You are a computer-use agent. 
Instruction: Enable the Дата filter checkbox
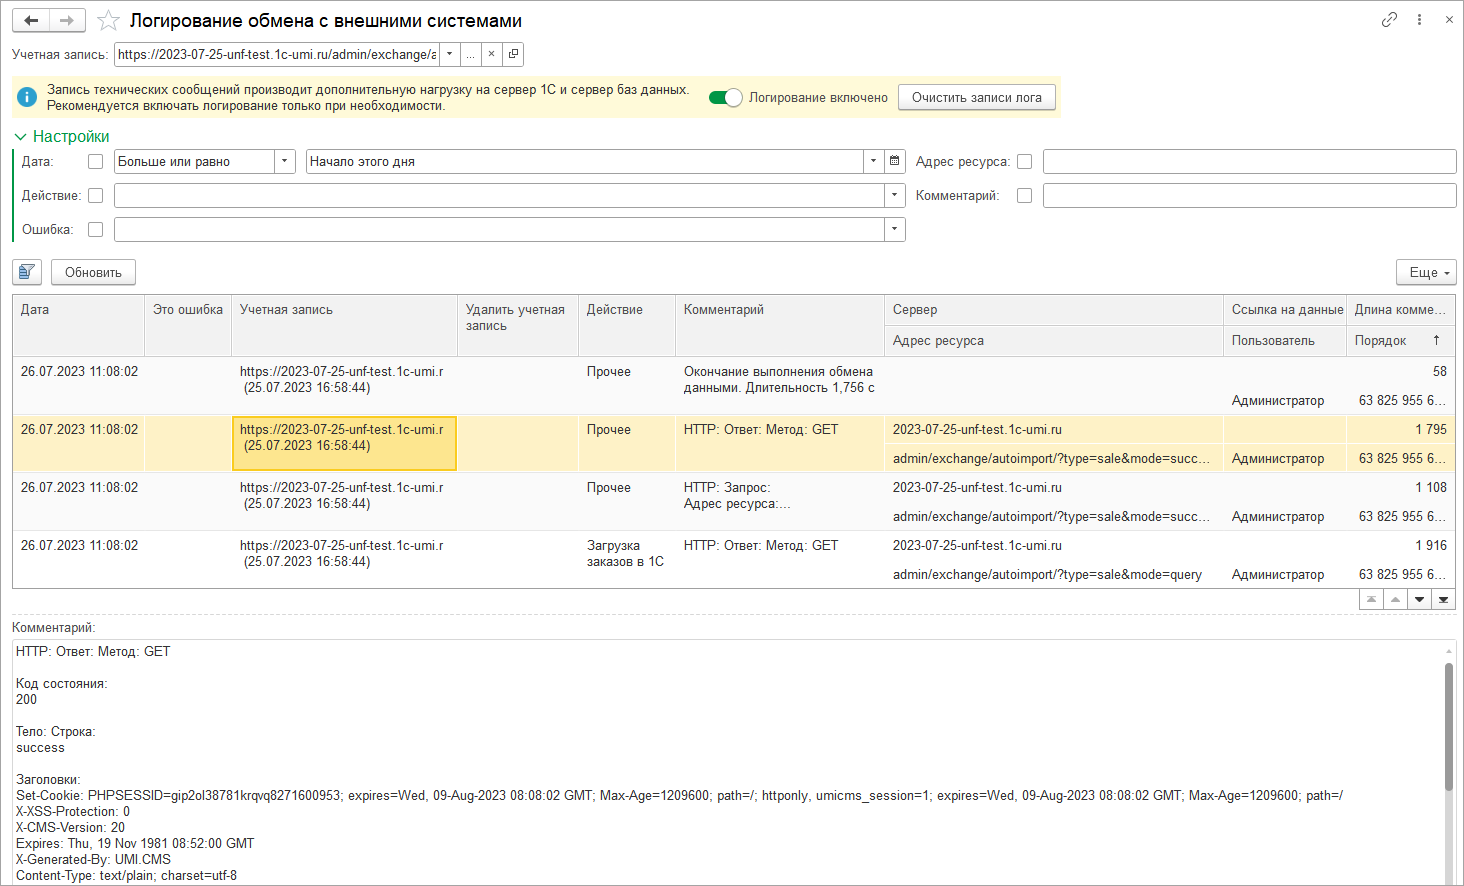[x=96, y=162]
